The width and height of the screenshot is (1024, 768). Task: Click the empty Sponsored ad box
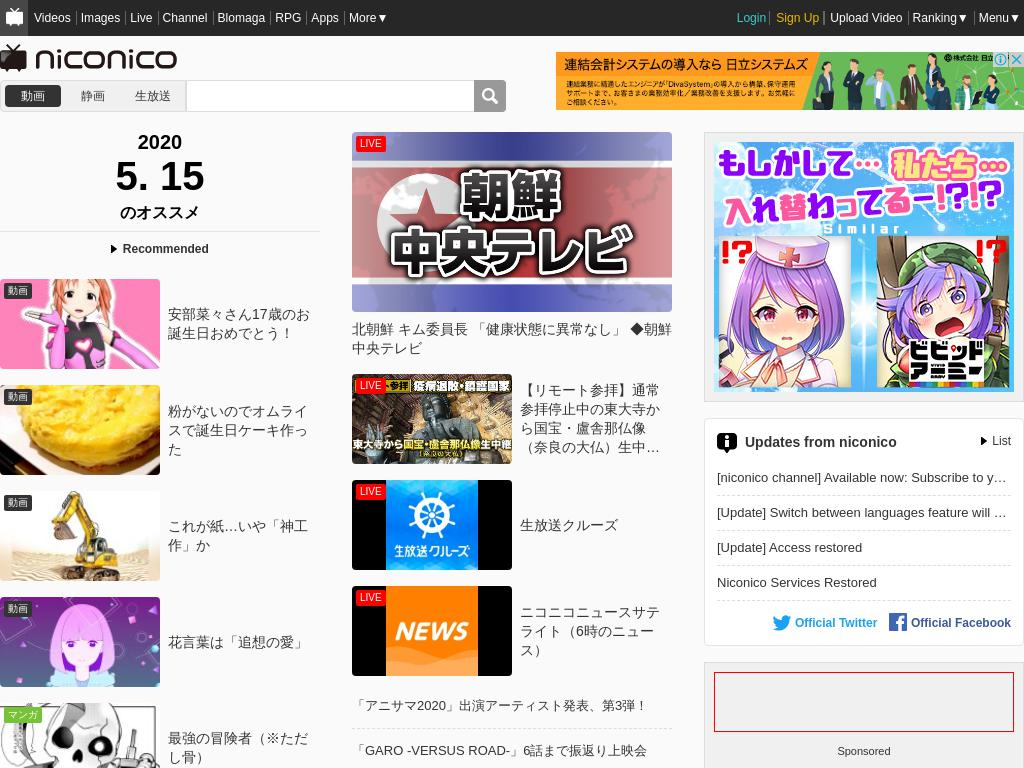(x=864, y=702)
